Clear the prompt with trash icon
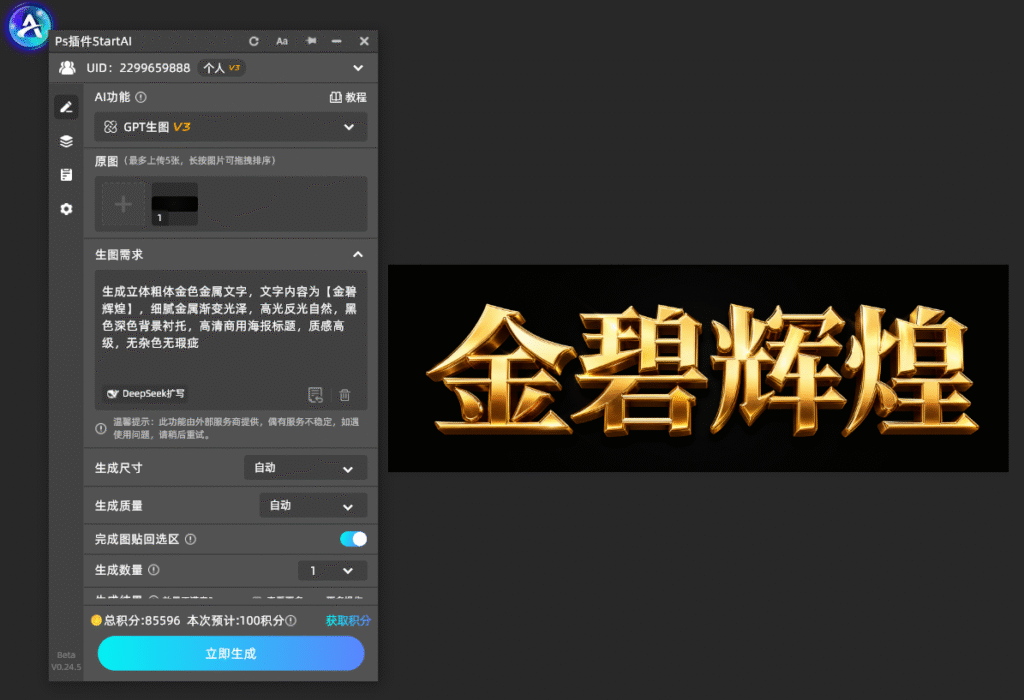 (345, 394)
